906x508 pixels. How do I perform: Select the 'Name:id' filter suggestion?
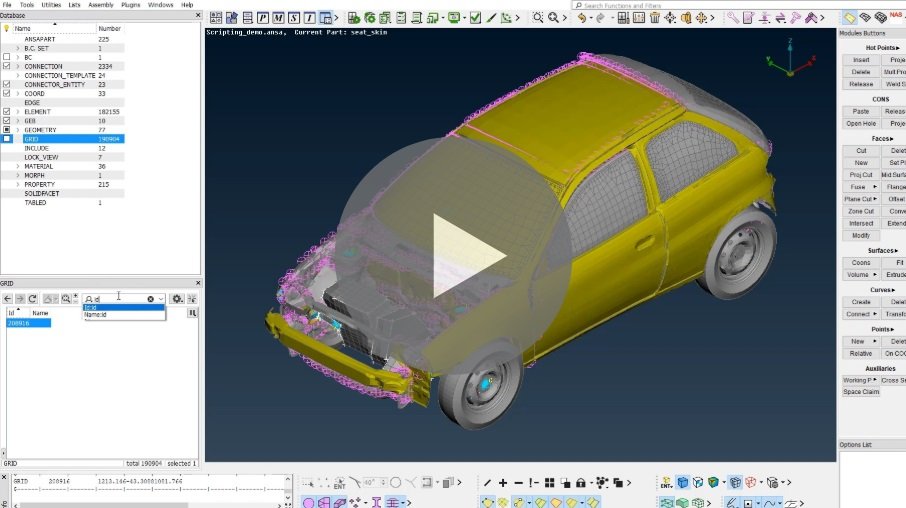96,315
